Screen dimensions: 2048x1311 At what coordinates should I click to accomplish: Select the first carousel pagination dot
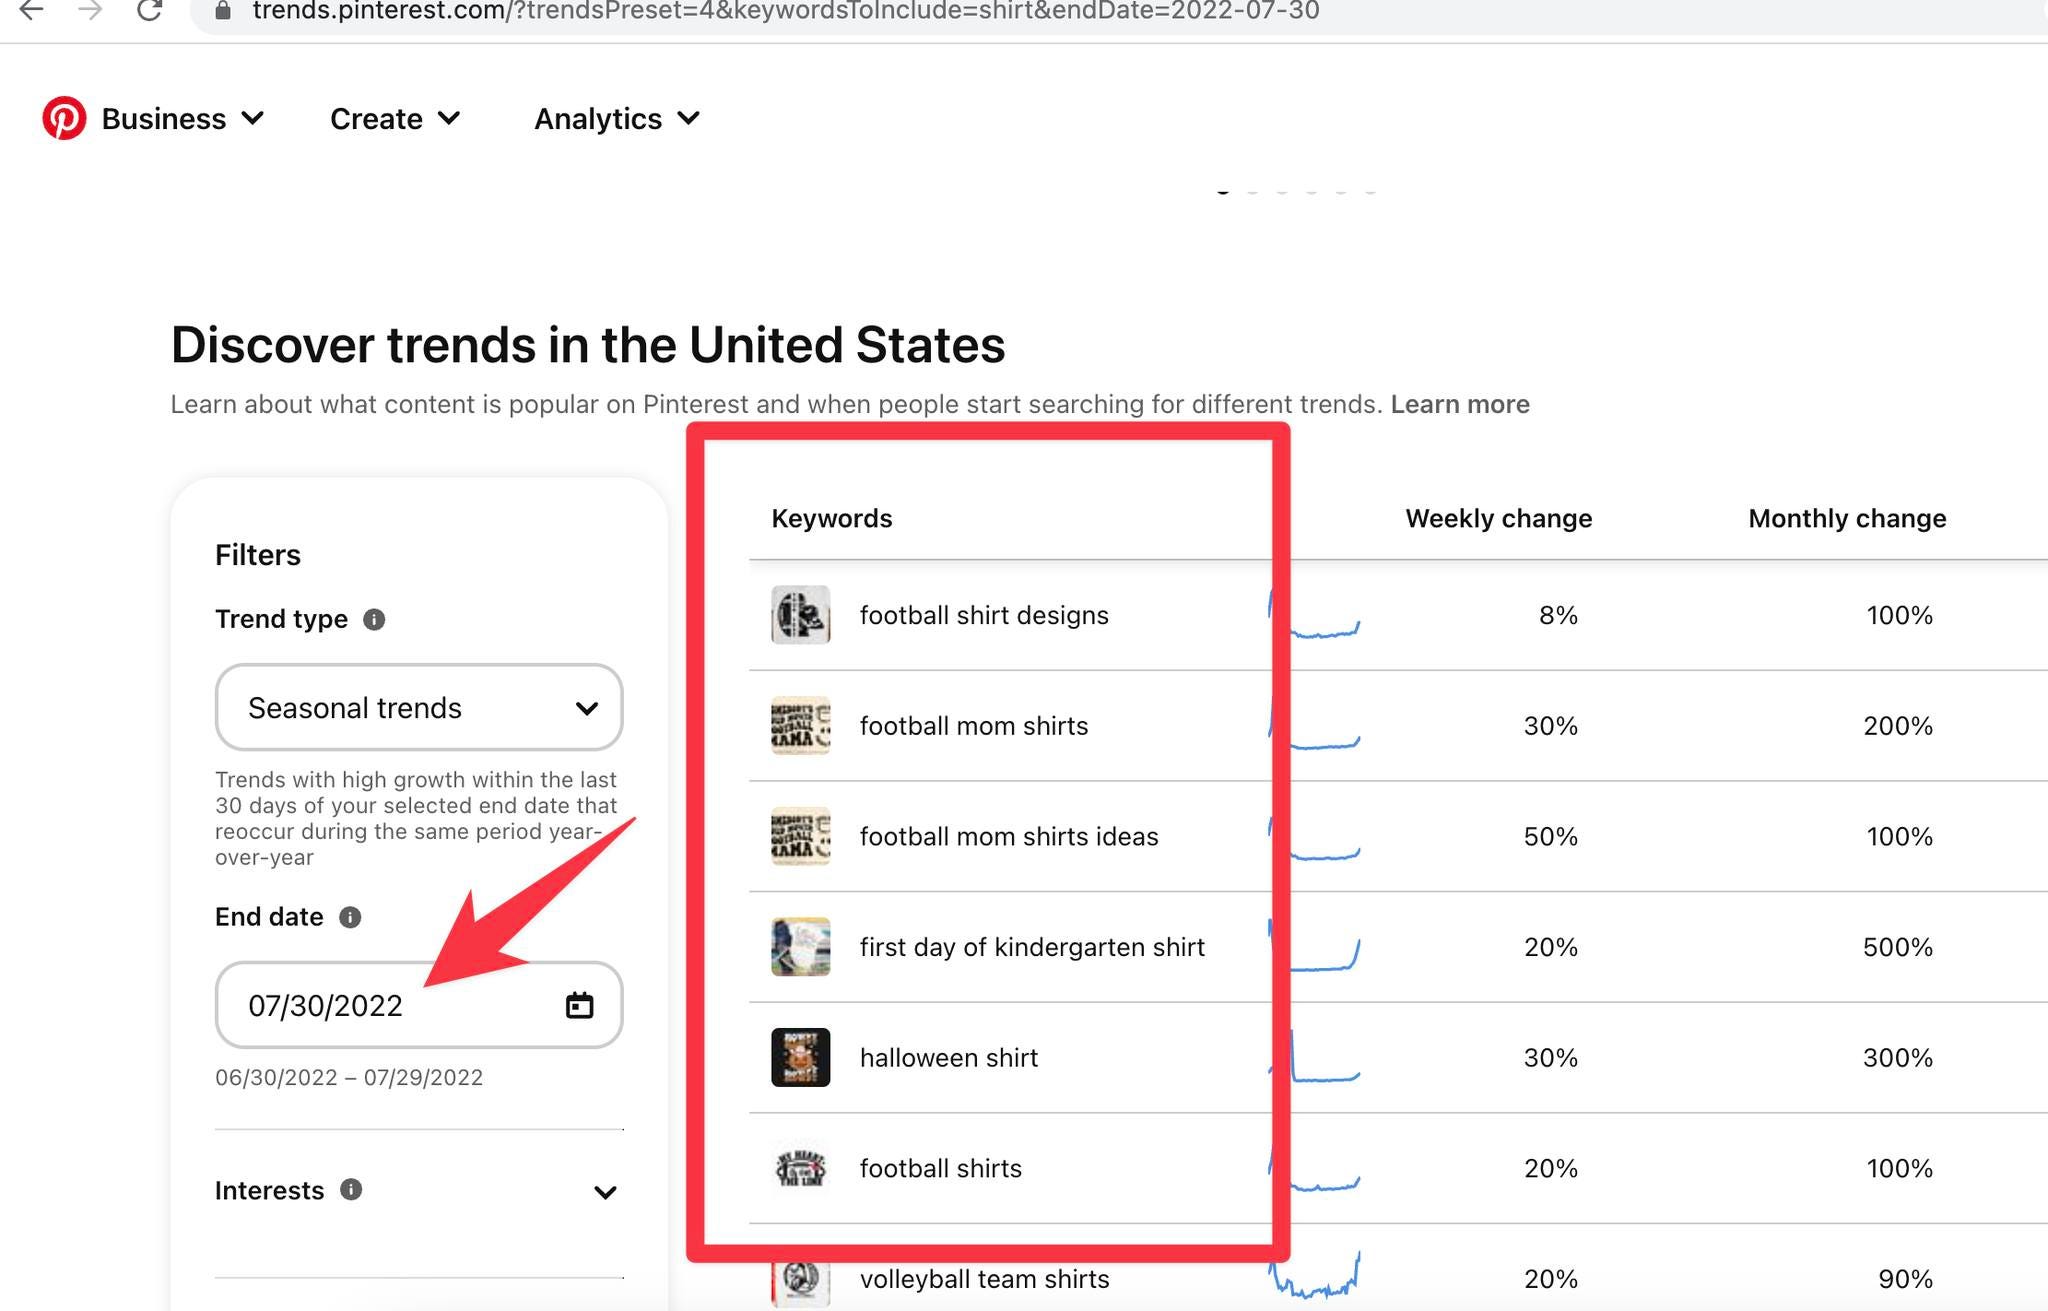tap(1223, 190)
